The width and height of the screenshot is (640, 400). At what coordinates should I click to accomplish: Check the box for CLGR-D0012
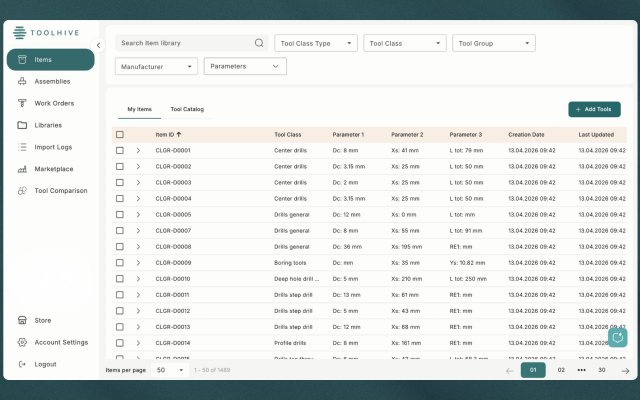[x=120, y=311]
